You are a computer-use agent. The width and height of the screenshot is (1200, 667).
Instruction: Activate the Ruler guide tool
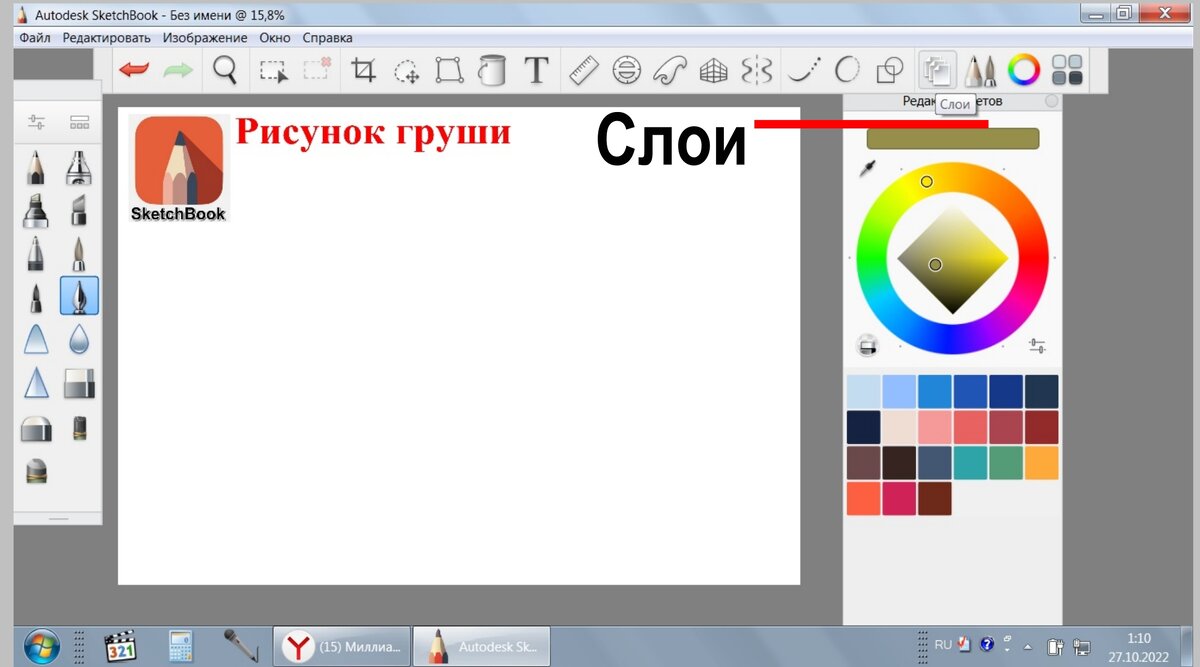584,70
